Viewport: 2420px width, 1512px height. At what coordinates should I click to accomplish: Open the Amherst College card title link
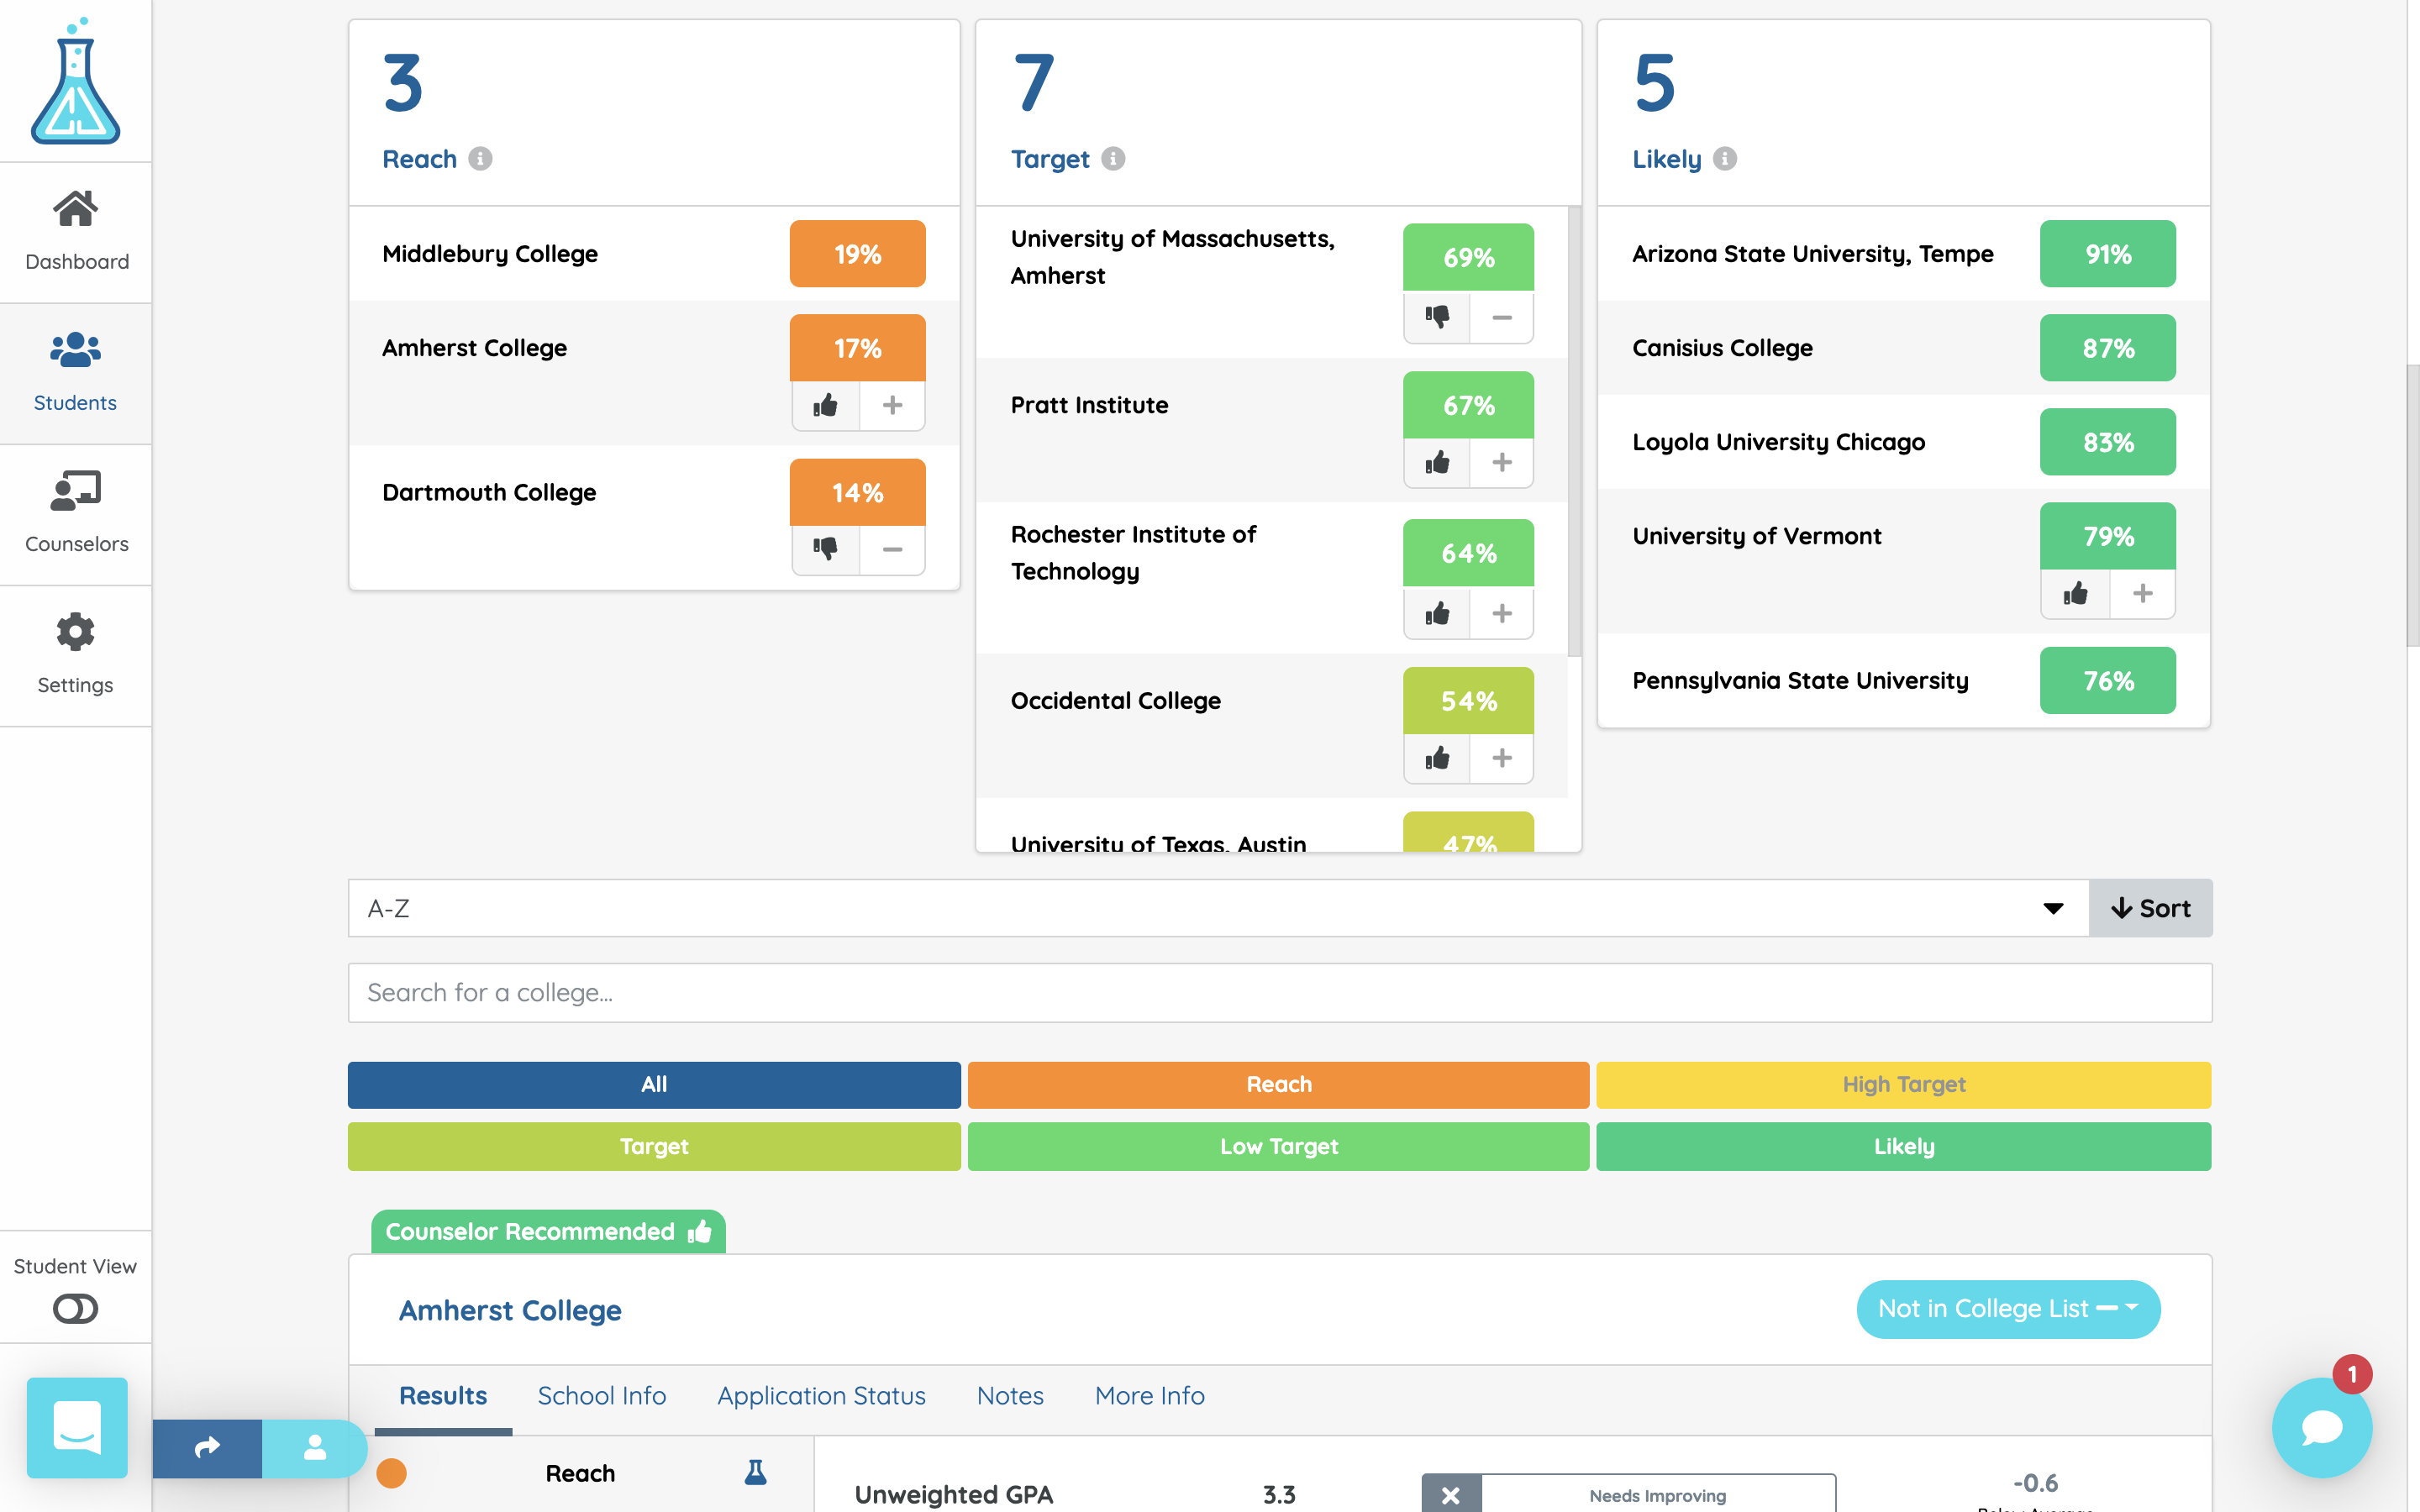point(510,1310)
